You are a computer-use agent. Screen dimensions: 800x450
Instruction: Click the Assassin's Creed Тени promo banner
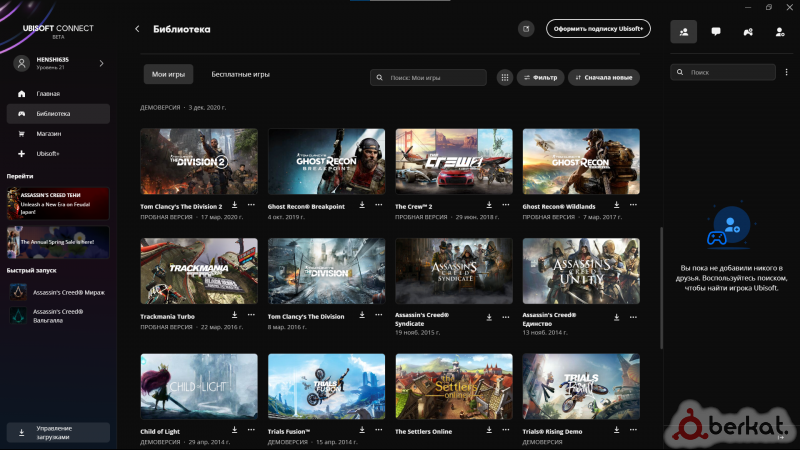58,203
